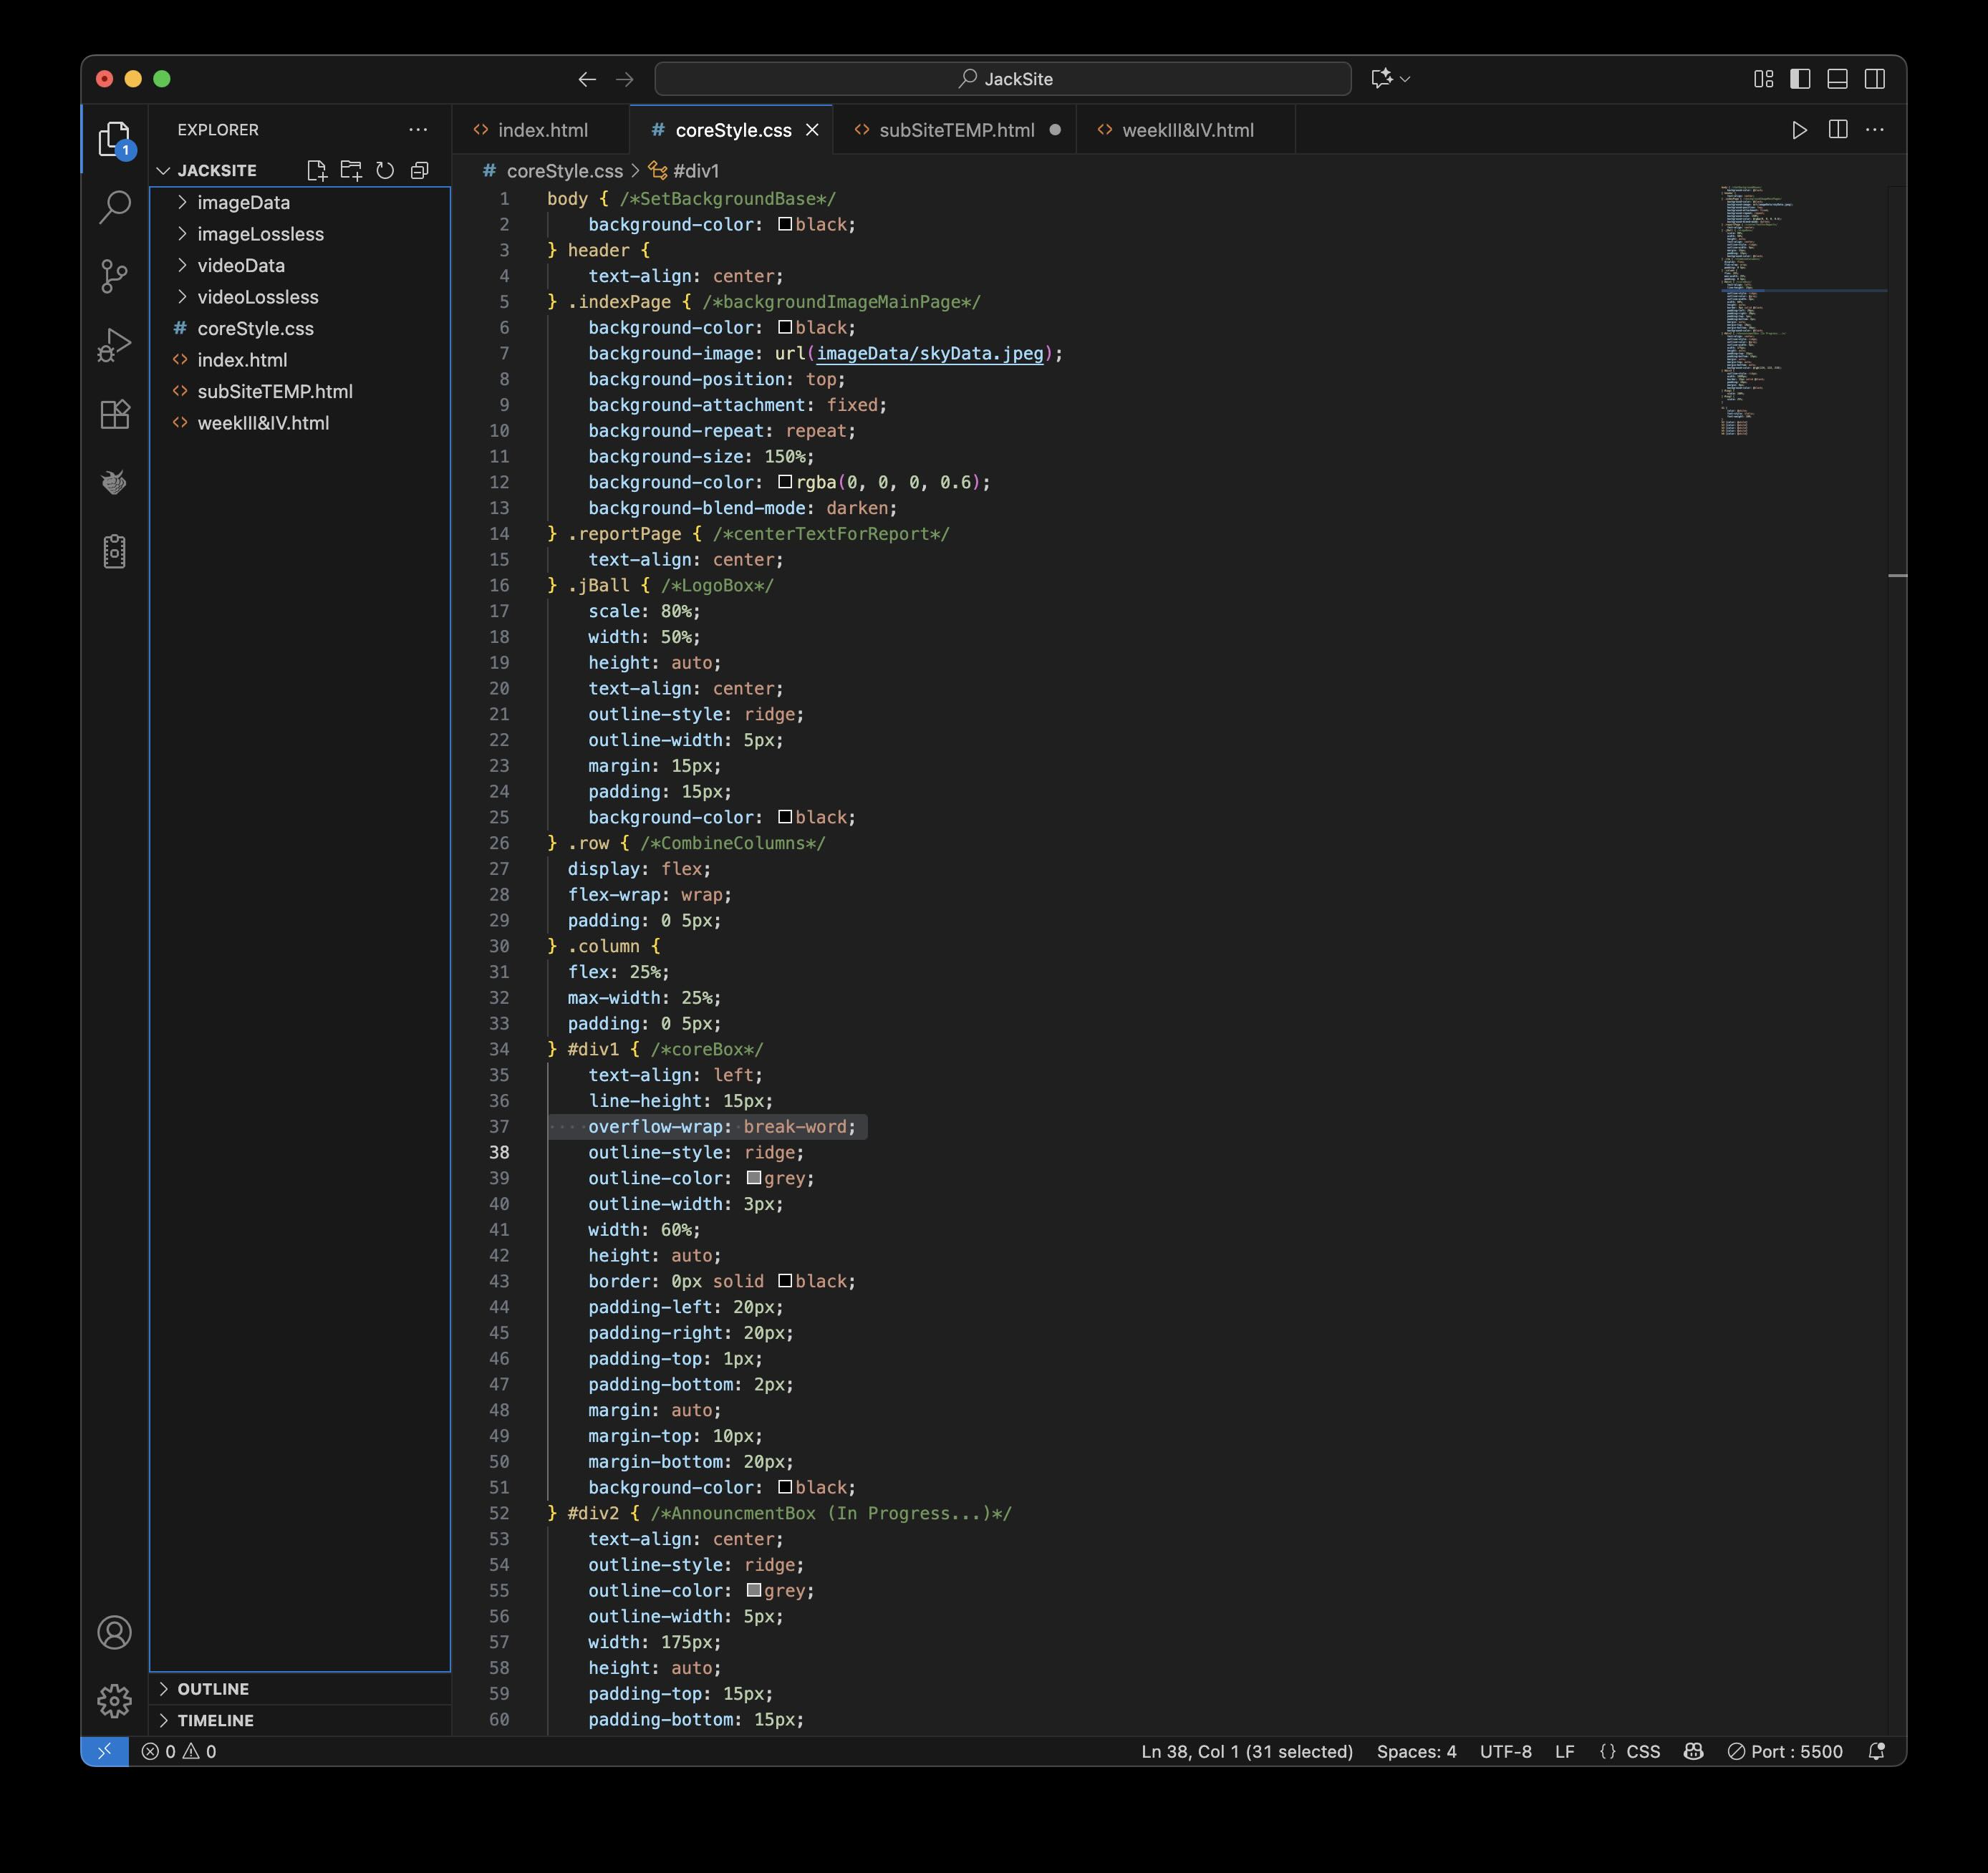Click Port : 5500 in status bar
1988x1873 pixels.
(x=1786, y=1751)
